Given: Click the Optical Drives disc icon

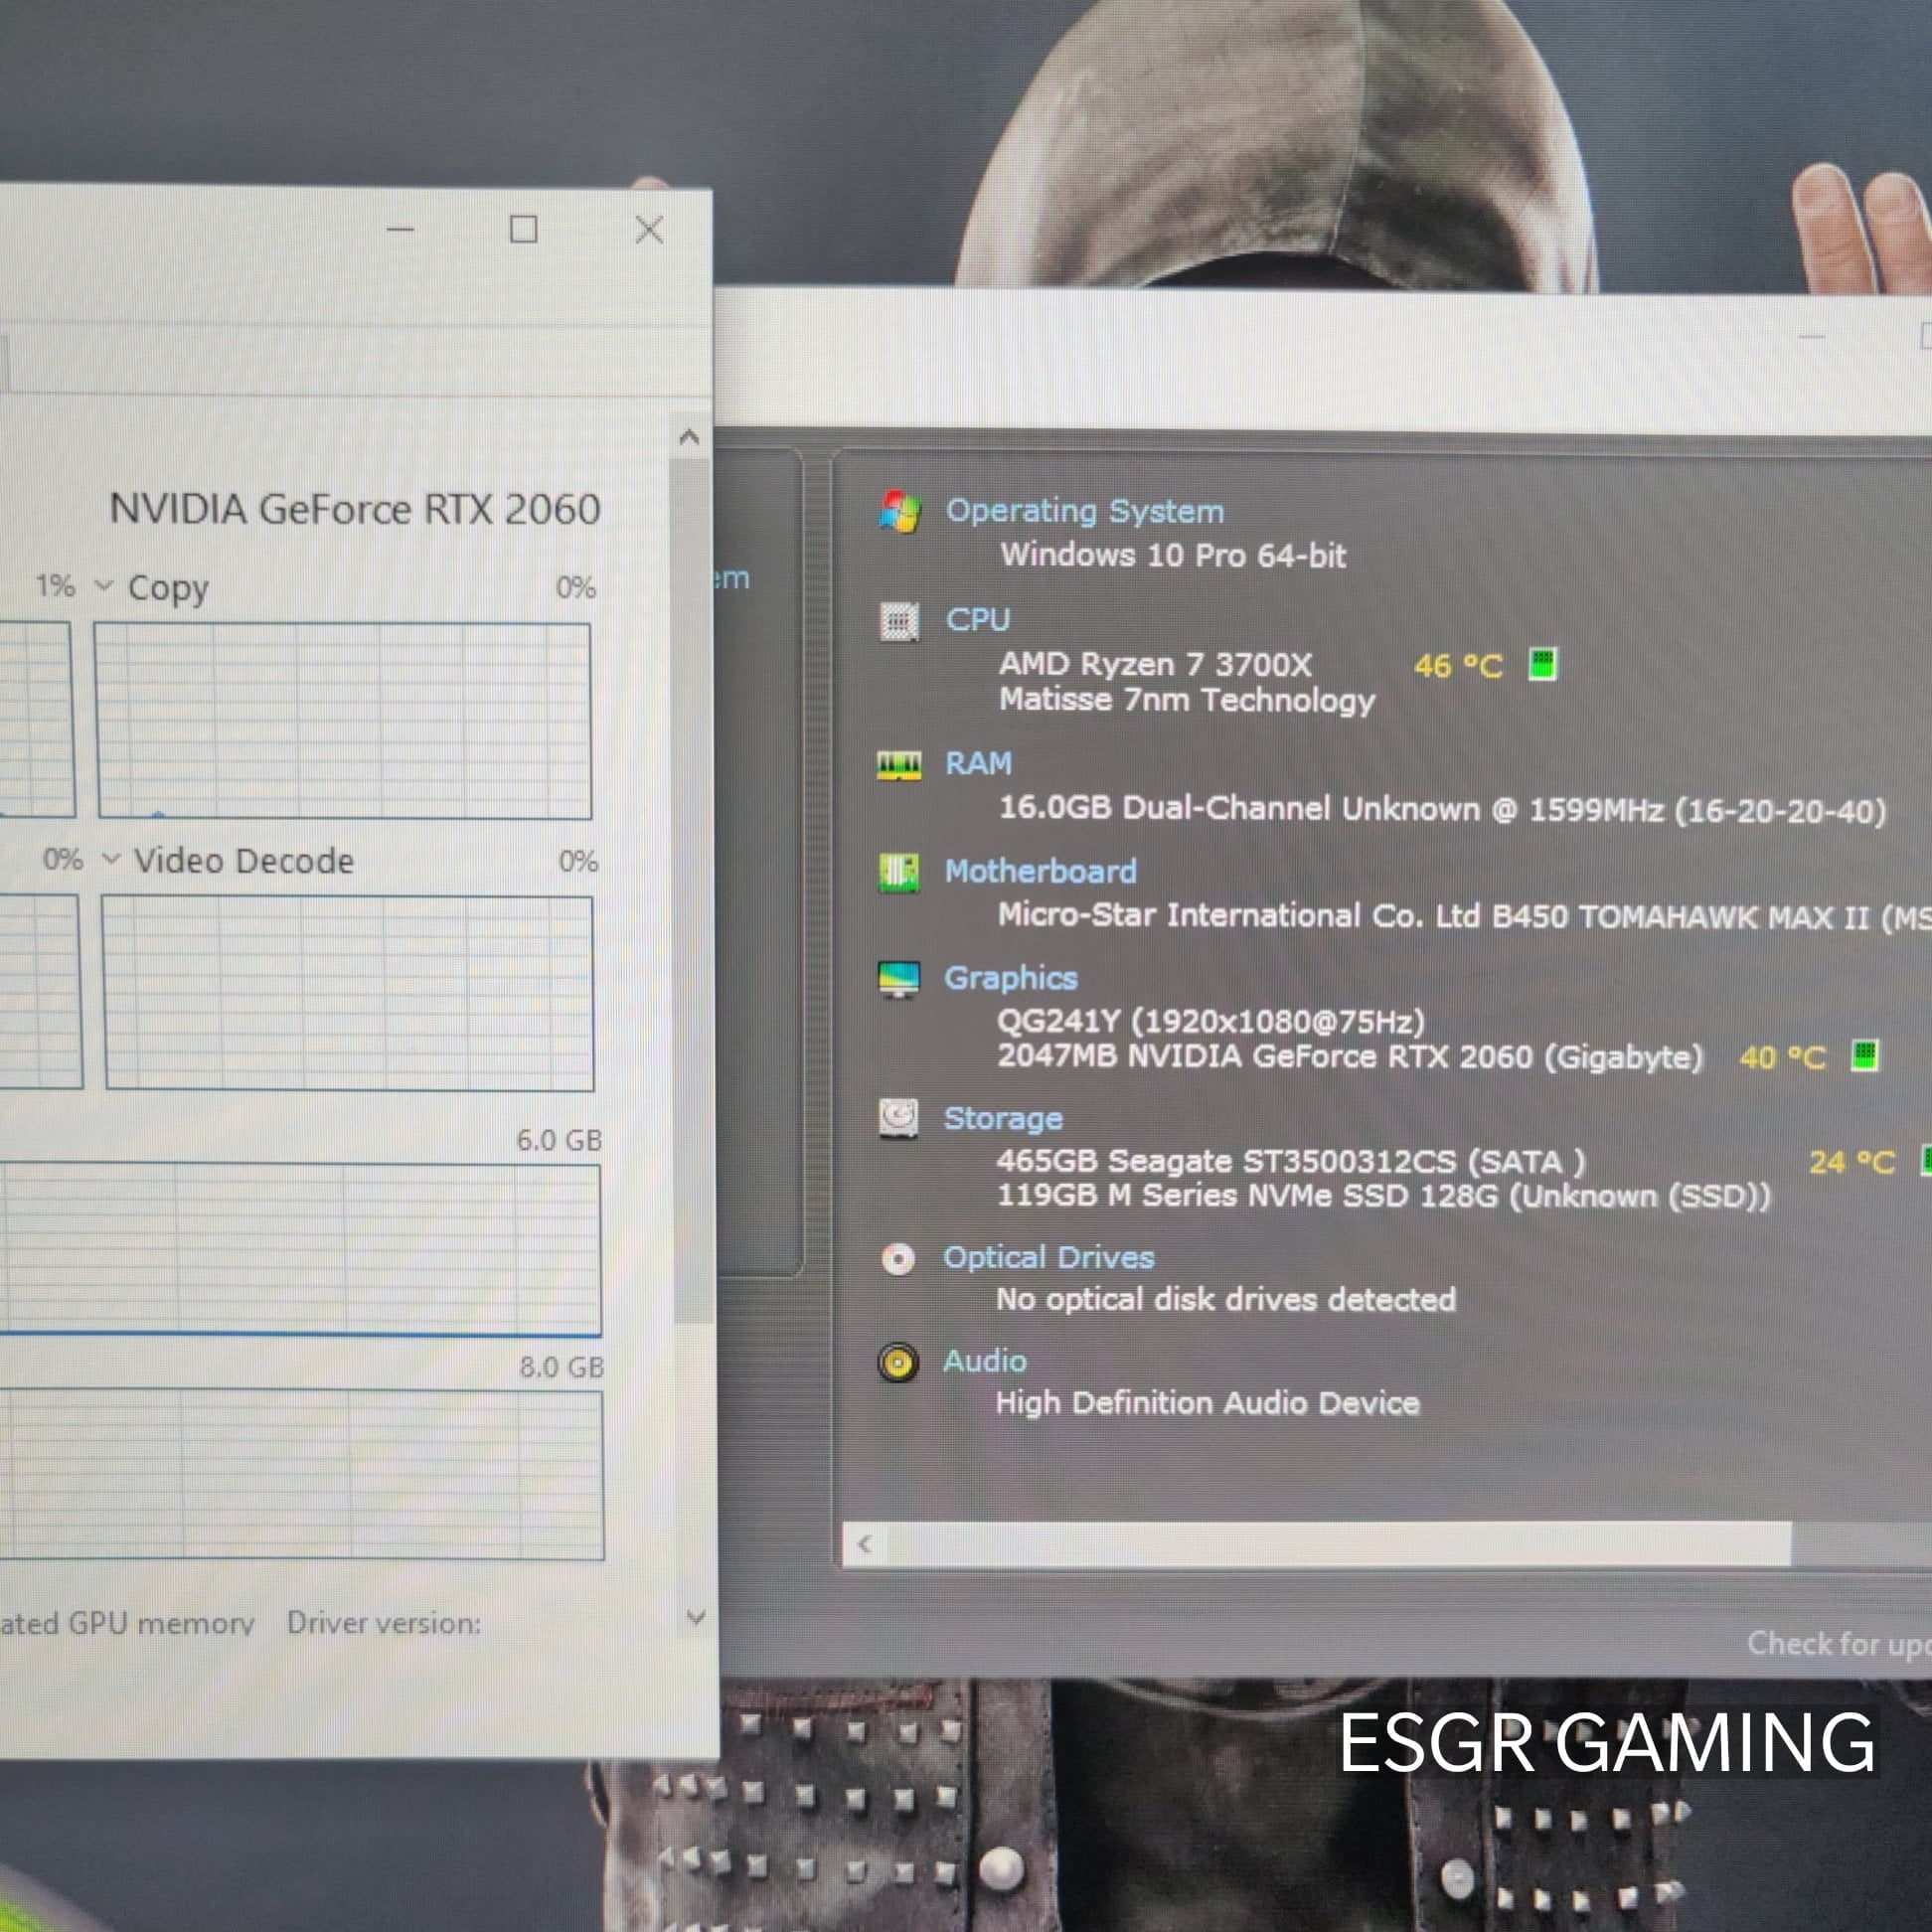Looking at the screenshot, I should (898, 1259).
